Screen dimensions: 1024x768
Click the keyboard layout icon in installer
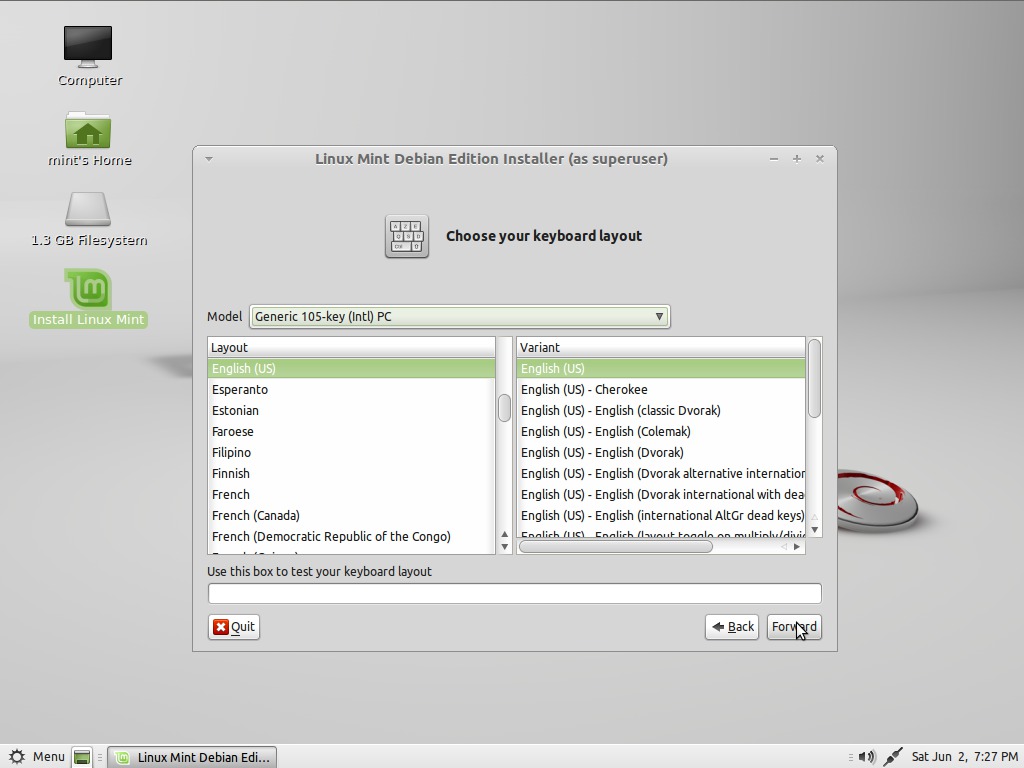tap(407, 236)
